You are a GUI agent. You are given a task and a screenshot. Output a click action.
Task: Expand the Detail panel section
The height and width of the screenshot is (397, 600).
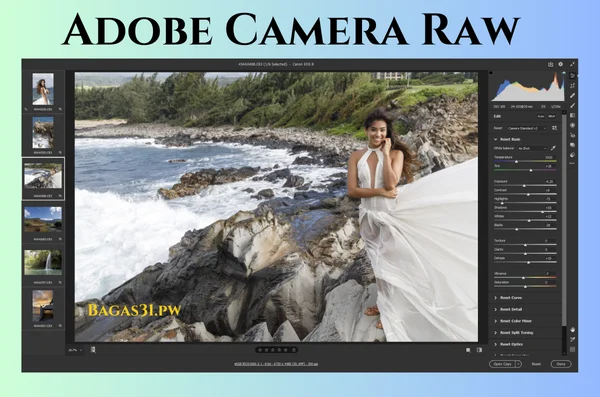(496, 309)
